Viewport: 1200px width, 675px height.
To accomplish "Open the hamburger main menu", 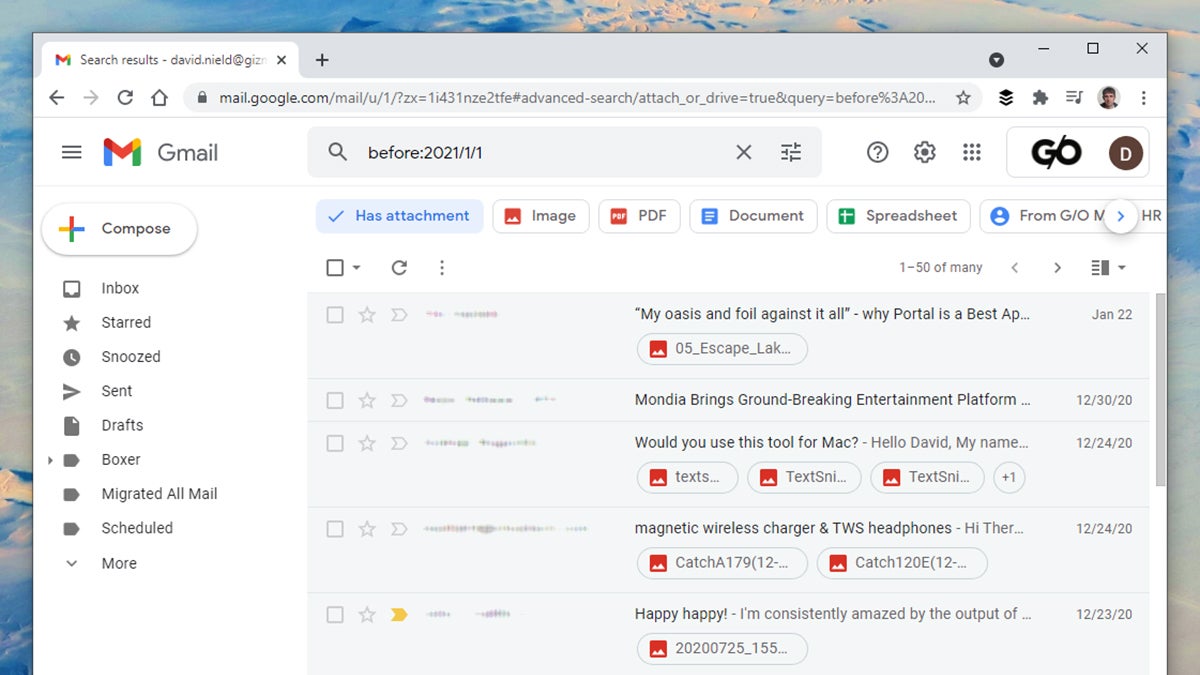I will click(x=71, y=152).
